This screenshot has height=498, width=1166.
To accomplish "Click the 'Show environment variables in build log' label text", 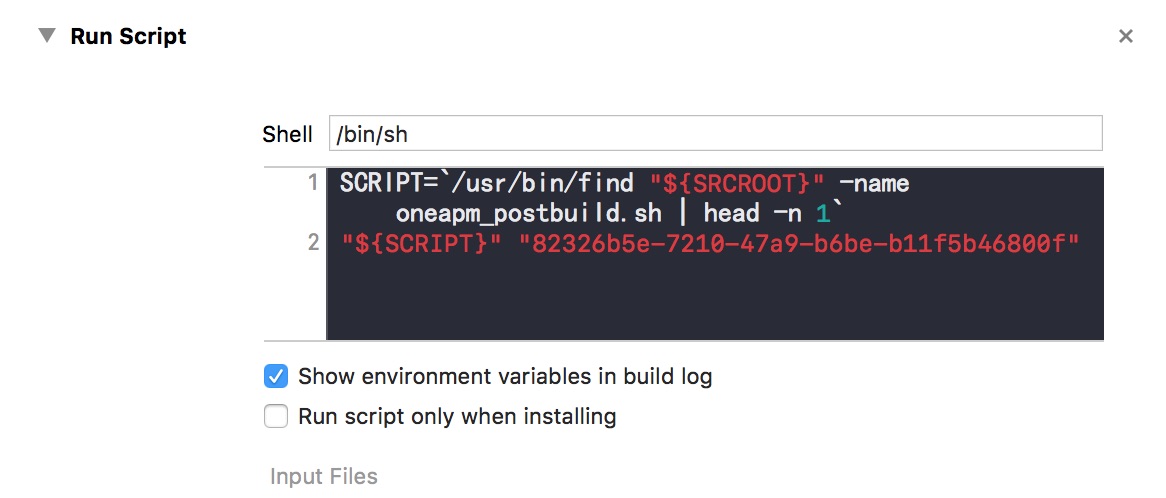I will coord(505,376).
